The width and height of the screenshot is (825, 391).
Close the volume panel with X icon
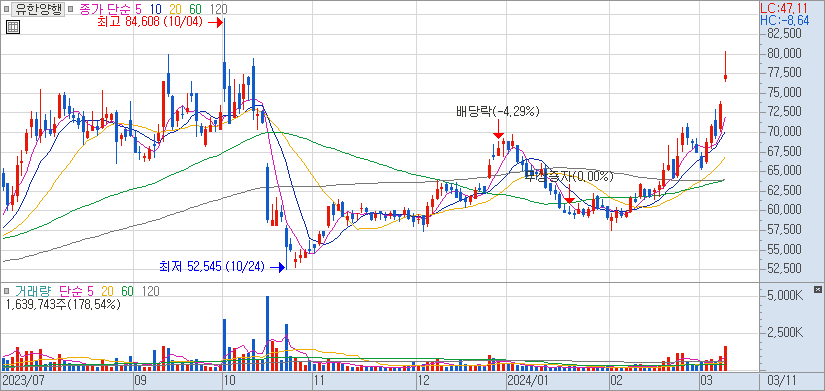tap(817, 289)
